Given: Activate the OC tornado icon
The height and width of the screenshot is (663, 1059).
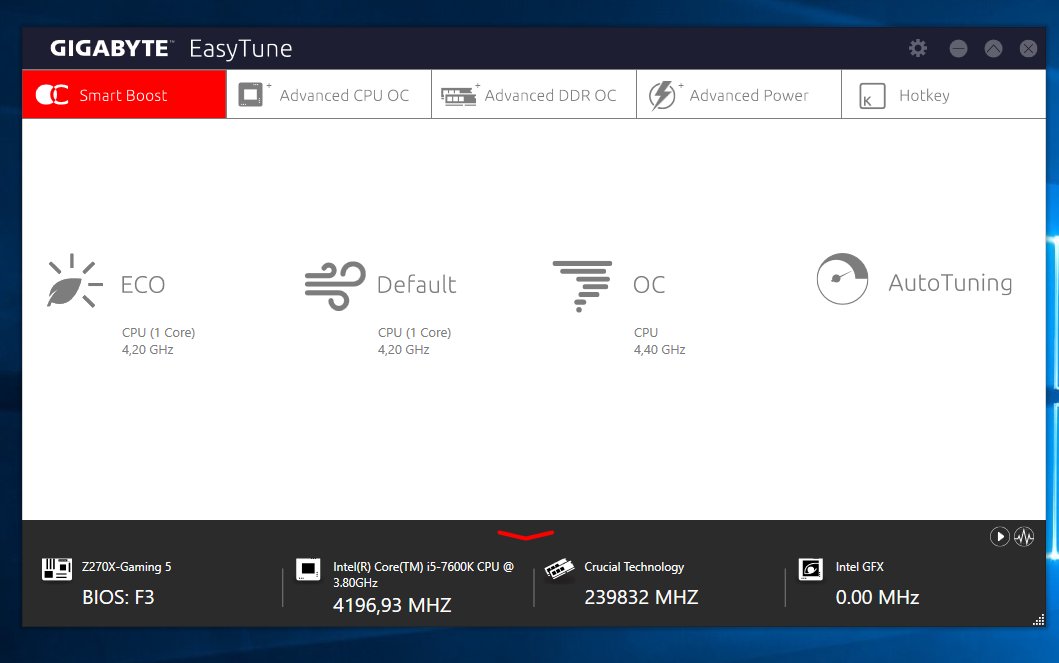Looking at the screenshot, I should point(582,286).
